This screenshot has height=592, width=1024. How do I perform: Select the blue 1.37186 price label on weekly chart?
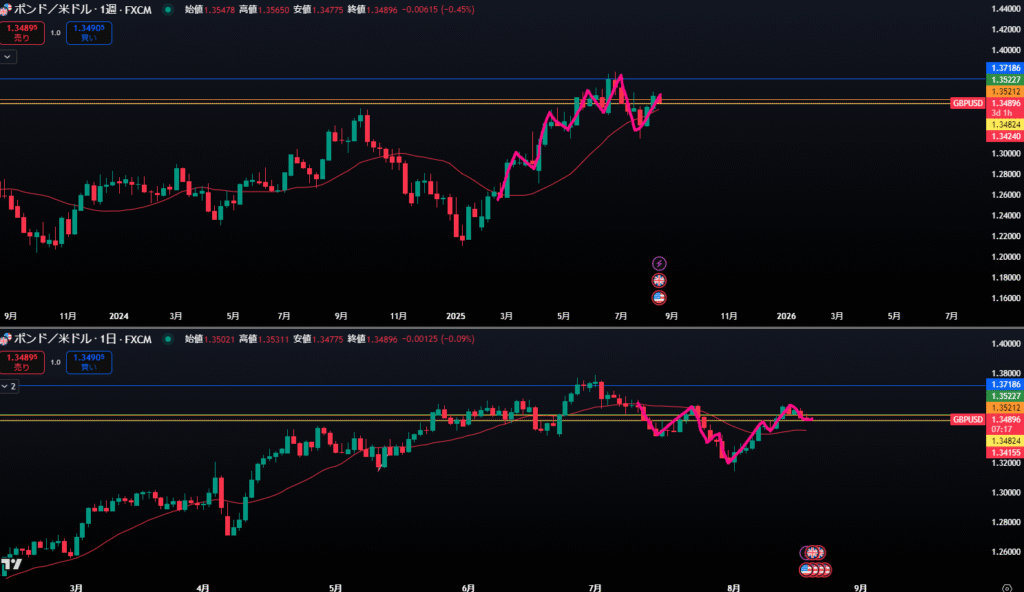coord(1004,68)
